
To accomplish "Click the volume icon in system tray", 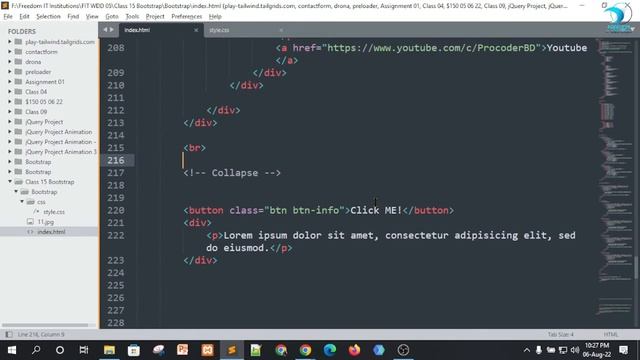I will (x=575, y=350).
